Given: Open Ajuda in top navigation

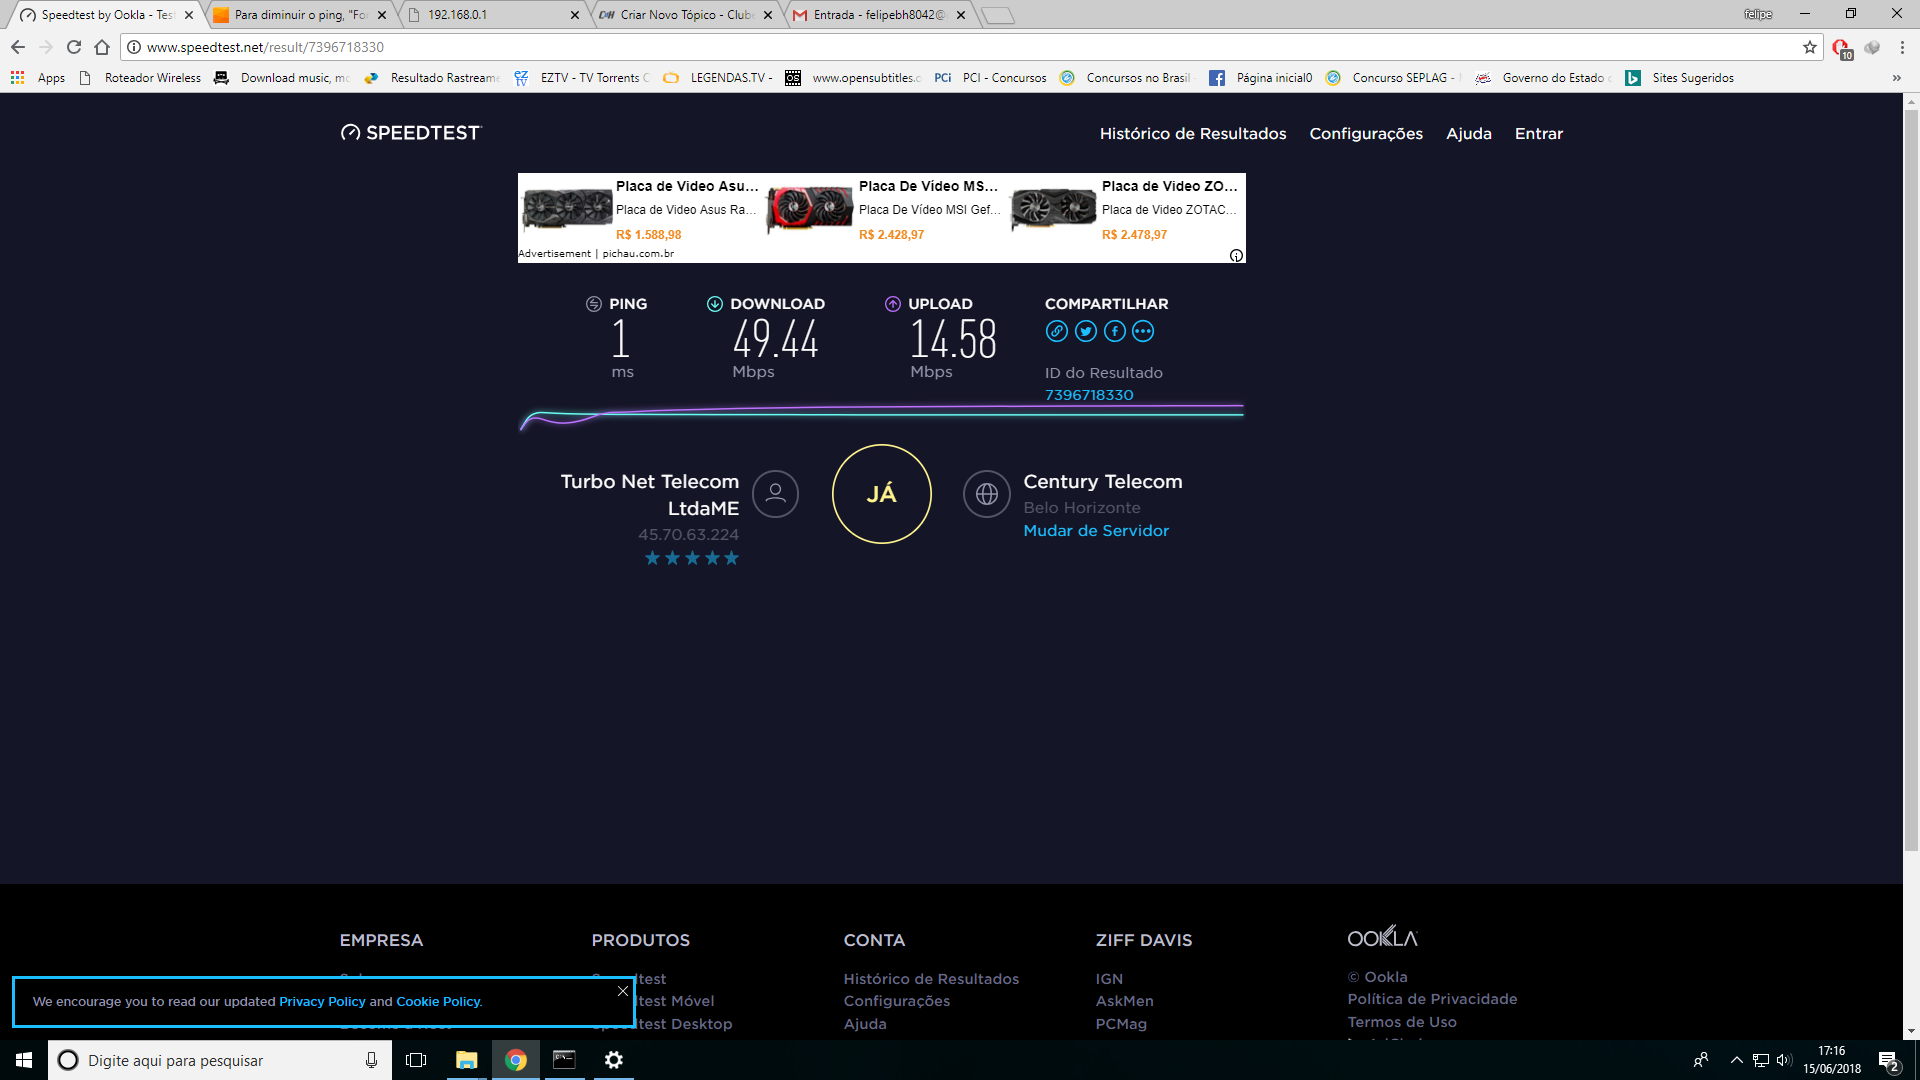Looking at the screenshot, I should (1469, 134).
